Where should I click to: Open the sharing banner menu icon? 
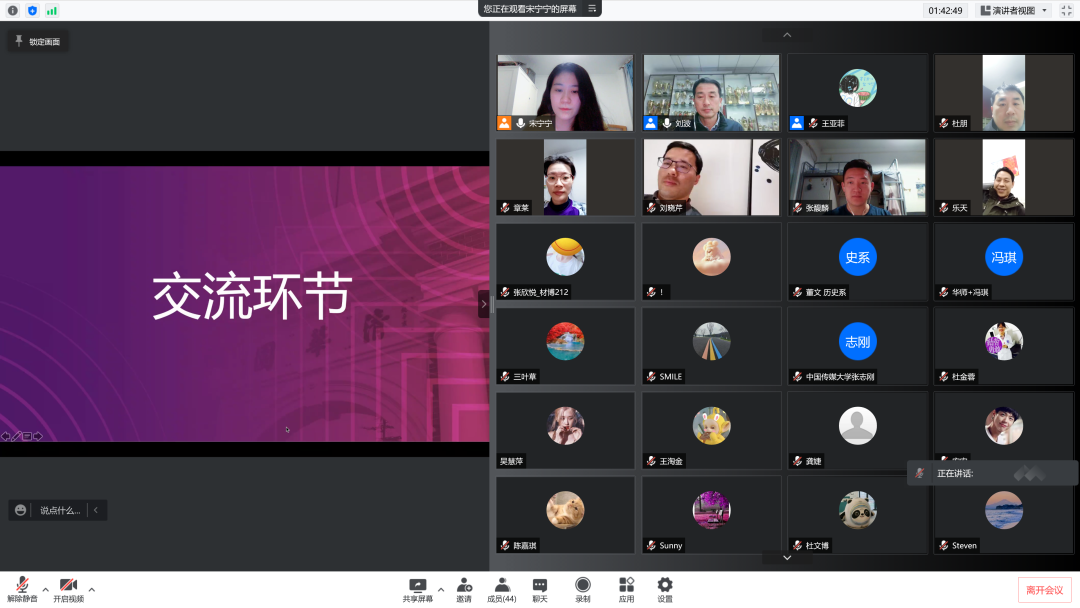click(x=592, y=9)
